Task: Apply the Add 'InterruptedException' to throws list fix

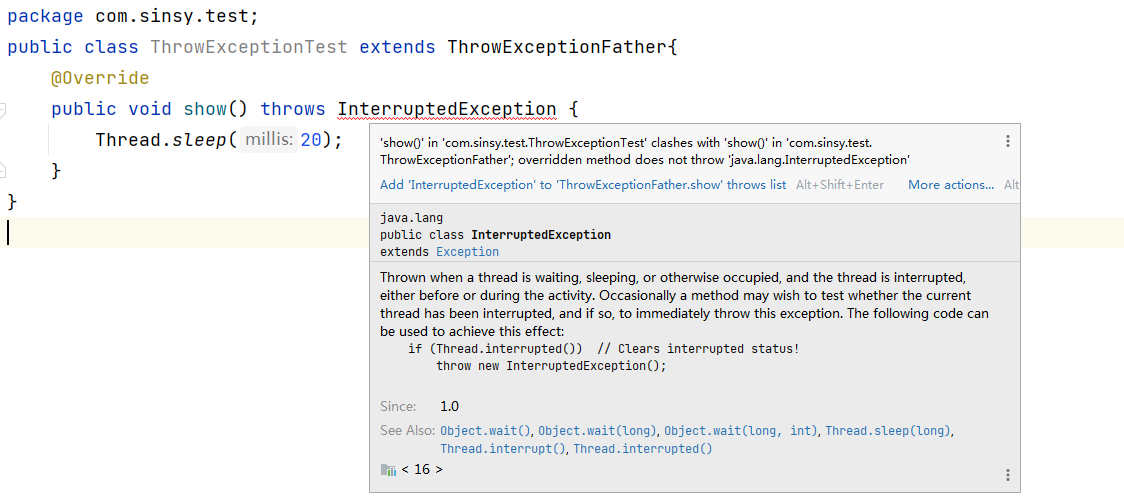Action: coord(583,185)
